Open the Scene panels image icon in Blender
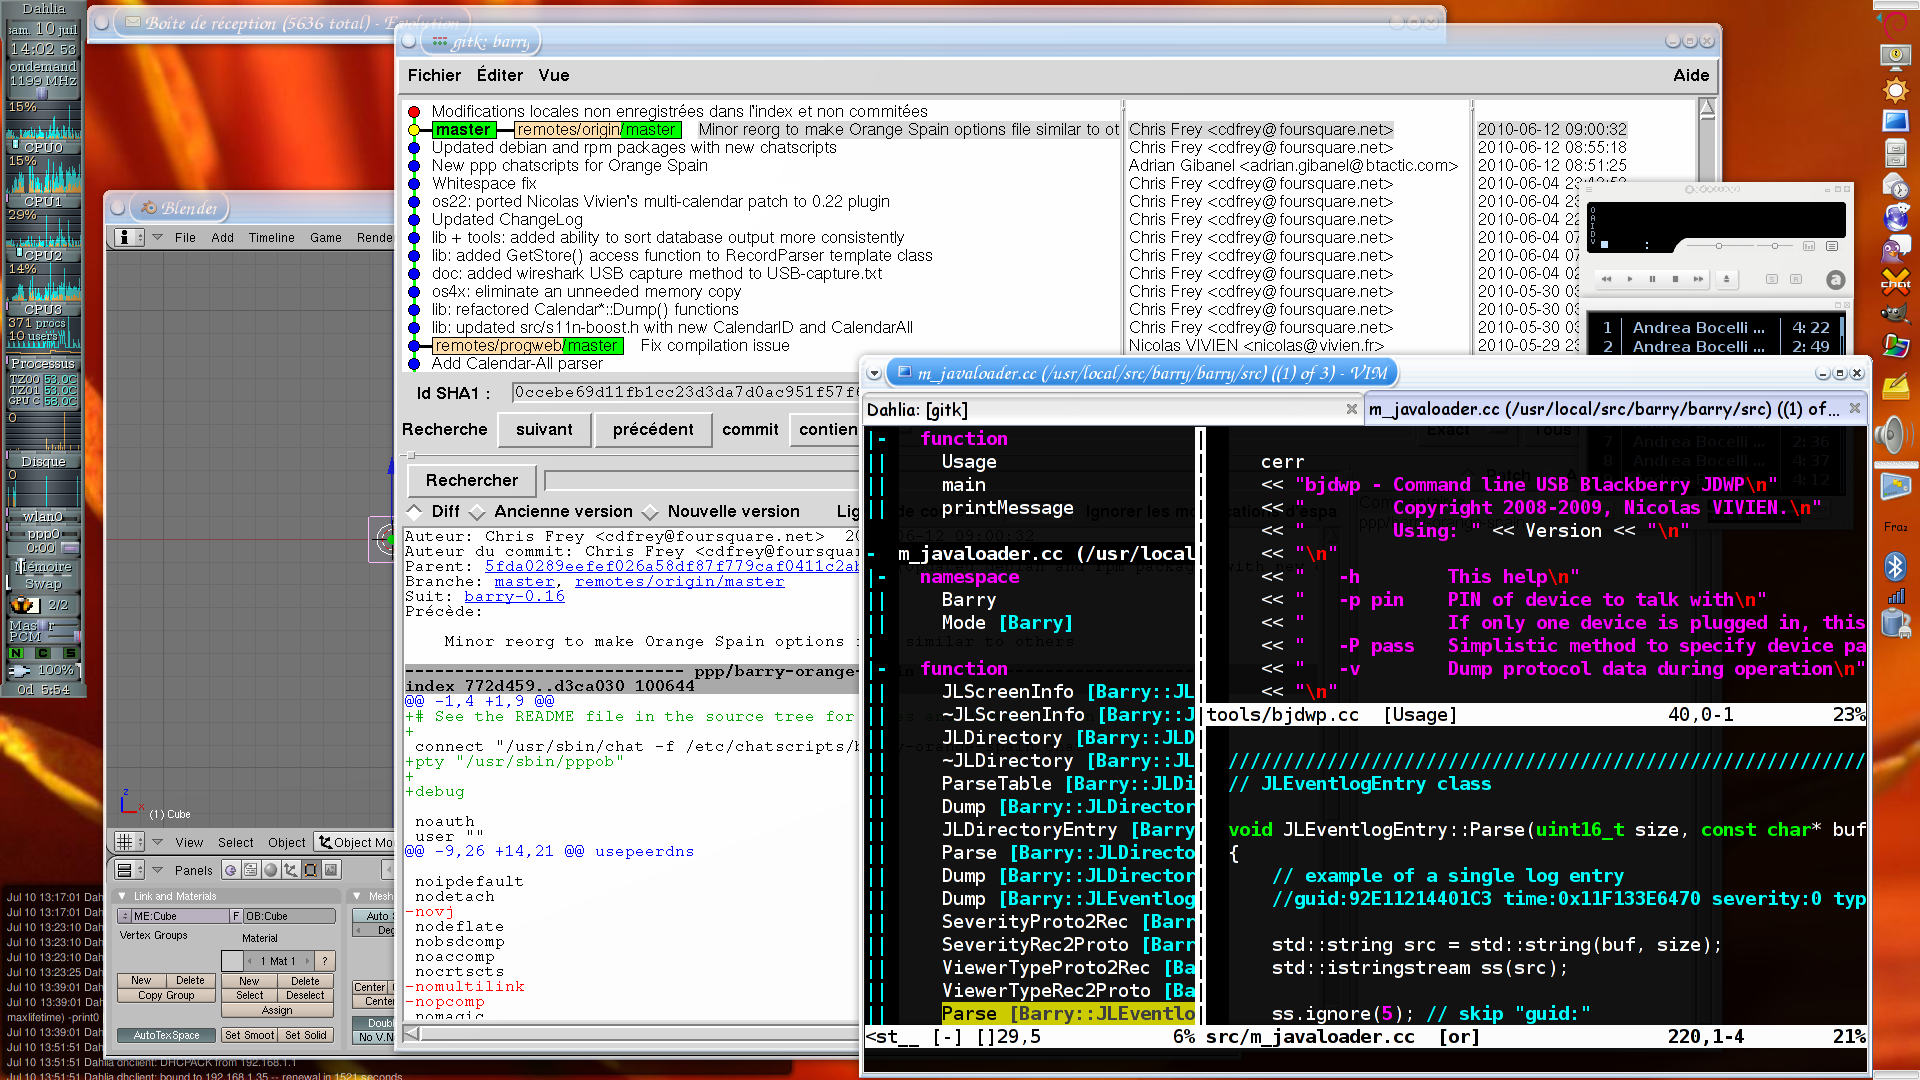The height and width of the screenshot is (1080, 1920). point(331,870)
